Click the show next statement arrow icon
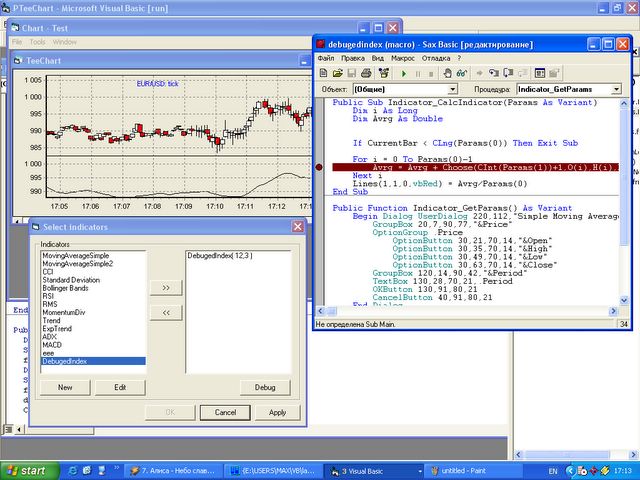This screenshot has width=640, height=480. [480, 73]
